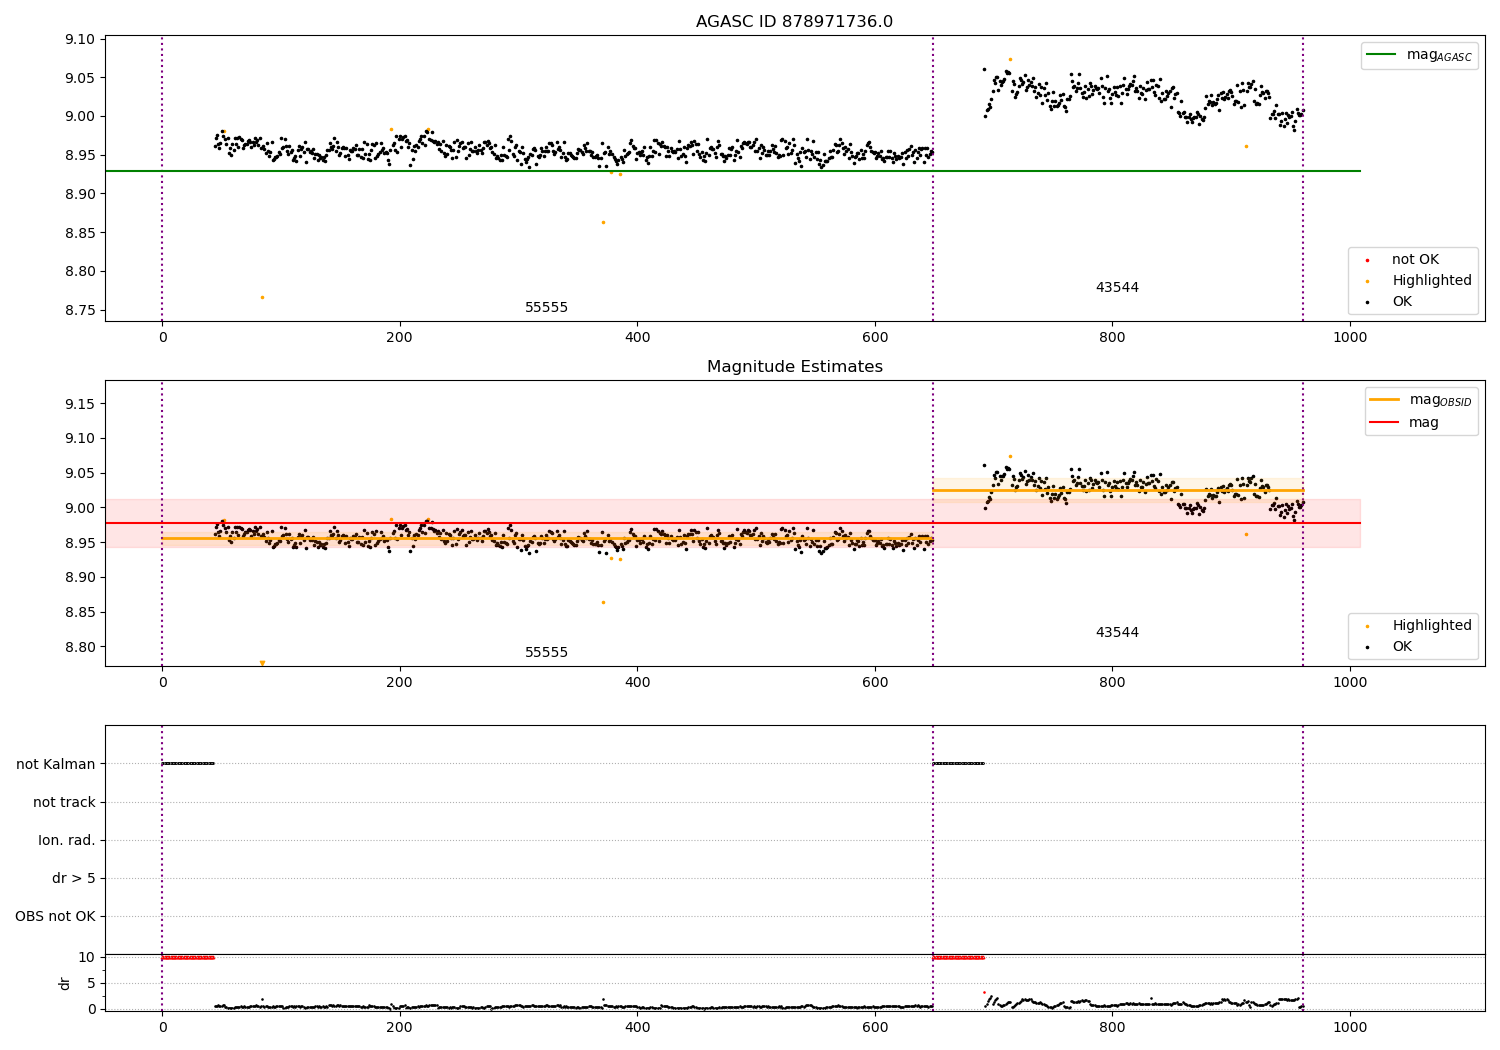Viewport: 1500px width, 1050px height.
Task: Click the '5' tick on dr axis
Action: [x=91, y=983]
